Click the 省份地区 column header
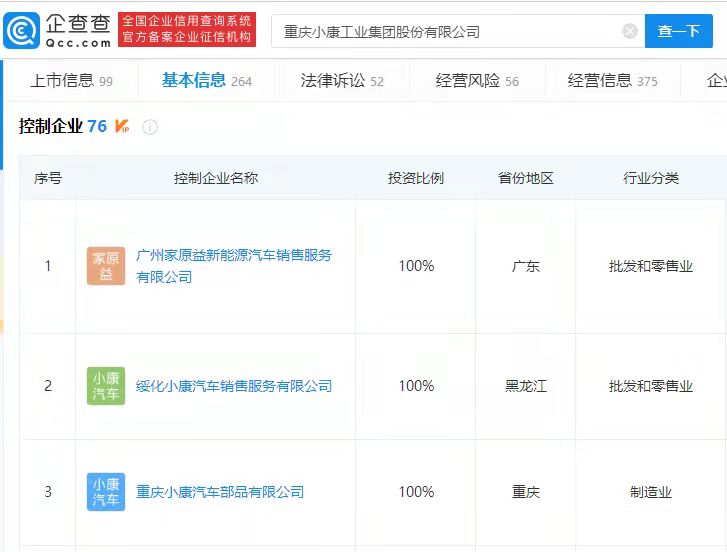Screen dimensions: 727x552 click(525, 178)
